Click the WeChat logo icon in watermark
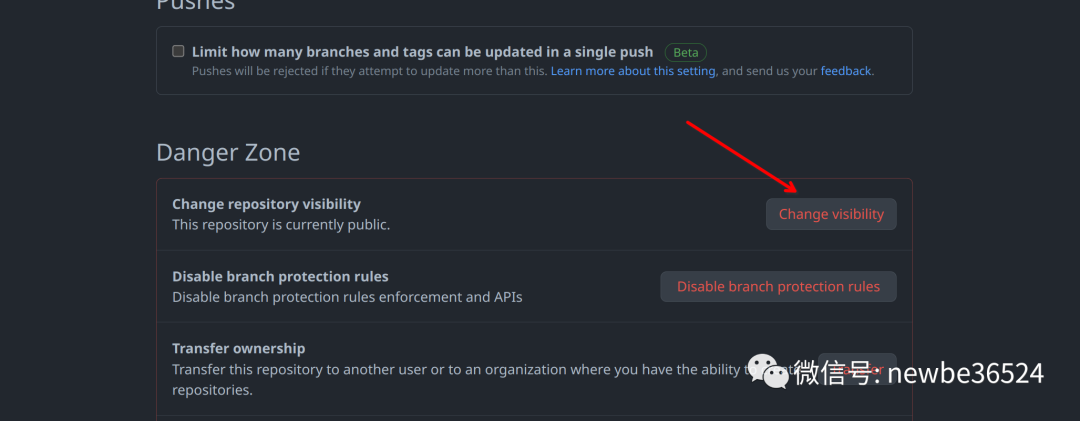The width and height of the screenshot is (1080, 421). pyautogui.click(x=769, y=371)
